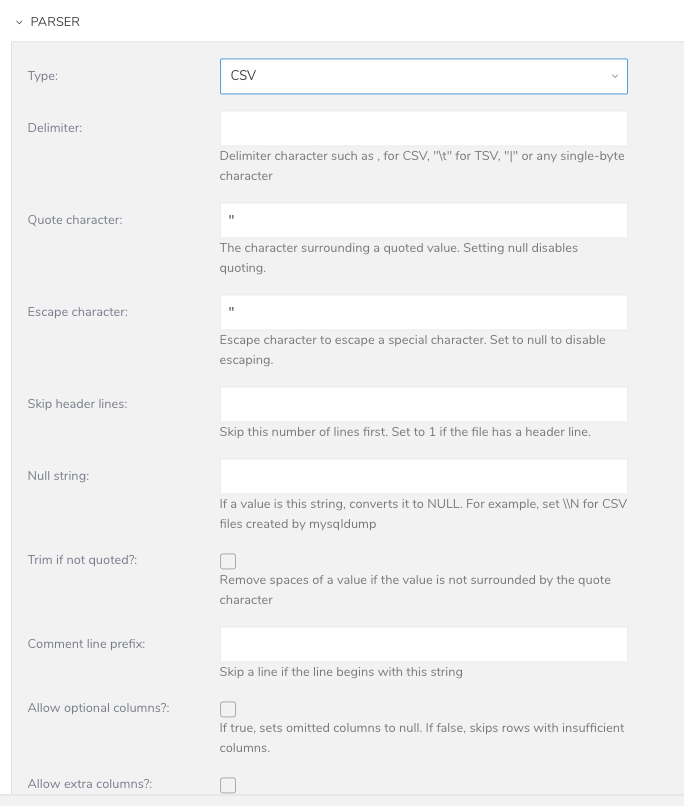The width and height of the screenshot is (684, 806).
Task: Click the "Escape character:" label
Action: click(78, 312)
